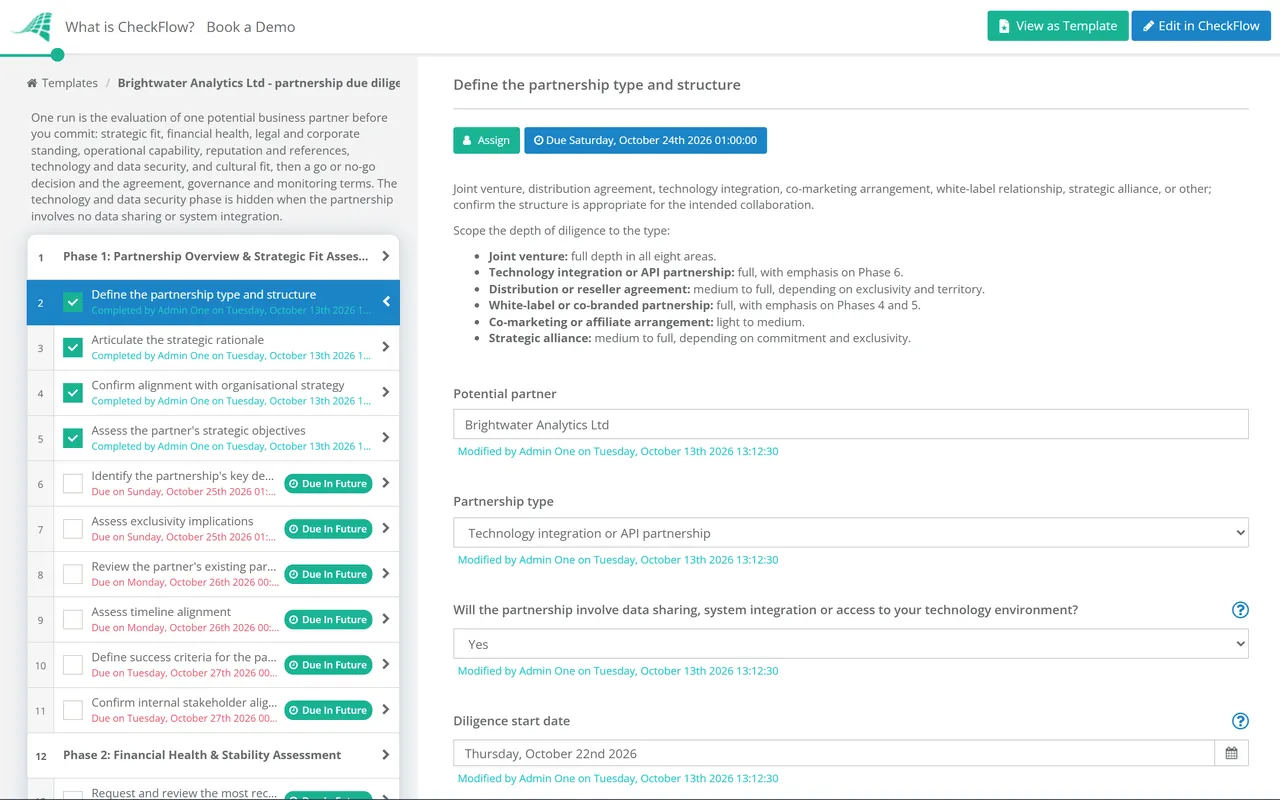This screenshot has height=800, width=1280.
Task: Collapse the selected task 2 chevron
Action: 386,302
